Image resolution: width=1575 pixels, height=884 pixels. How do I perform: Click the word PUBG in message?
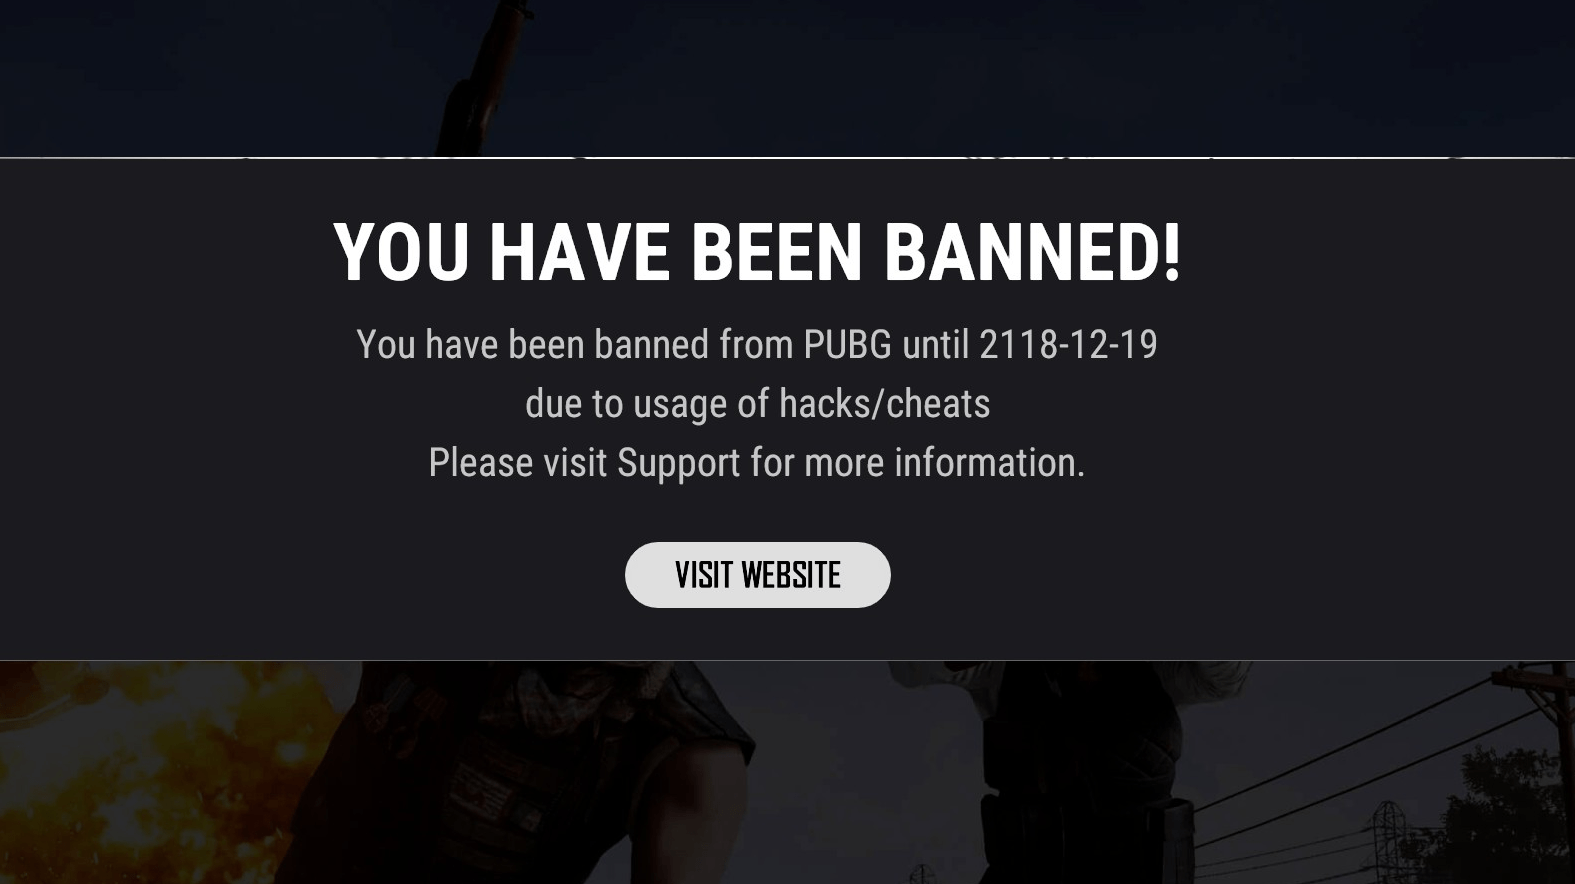(847, 344)
